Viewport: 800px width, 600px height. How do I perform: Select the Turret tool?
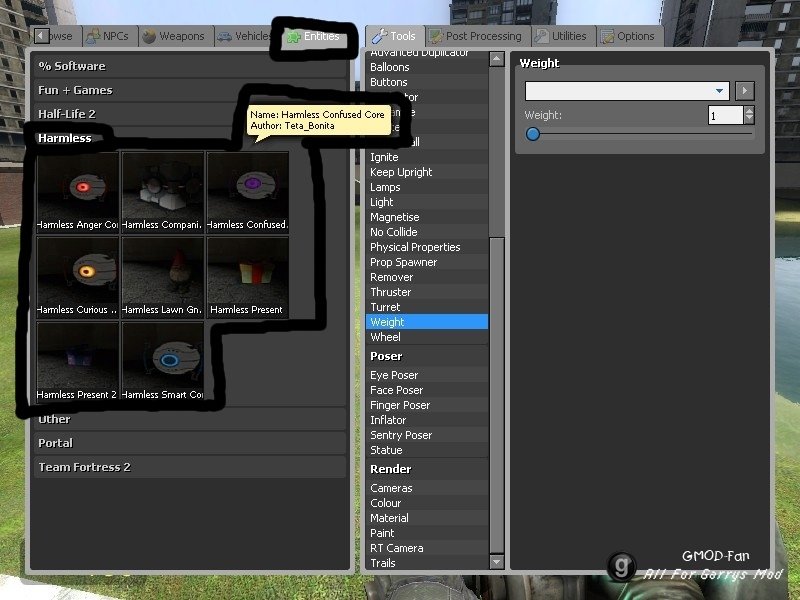click(427, 307)
